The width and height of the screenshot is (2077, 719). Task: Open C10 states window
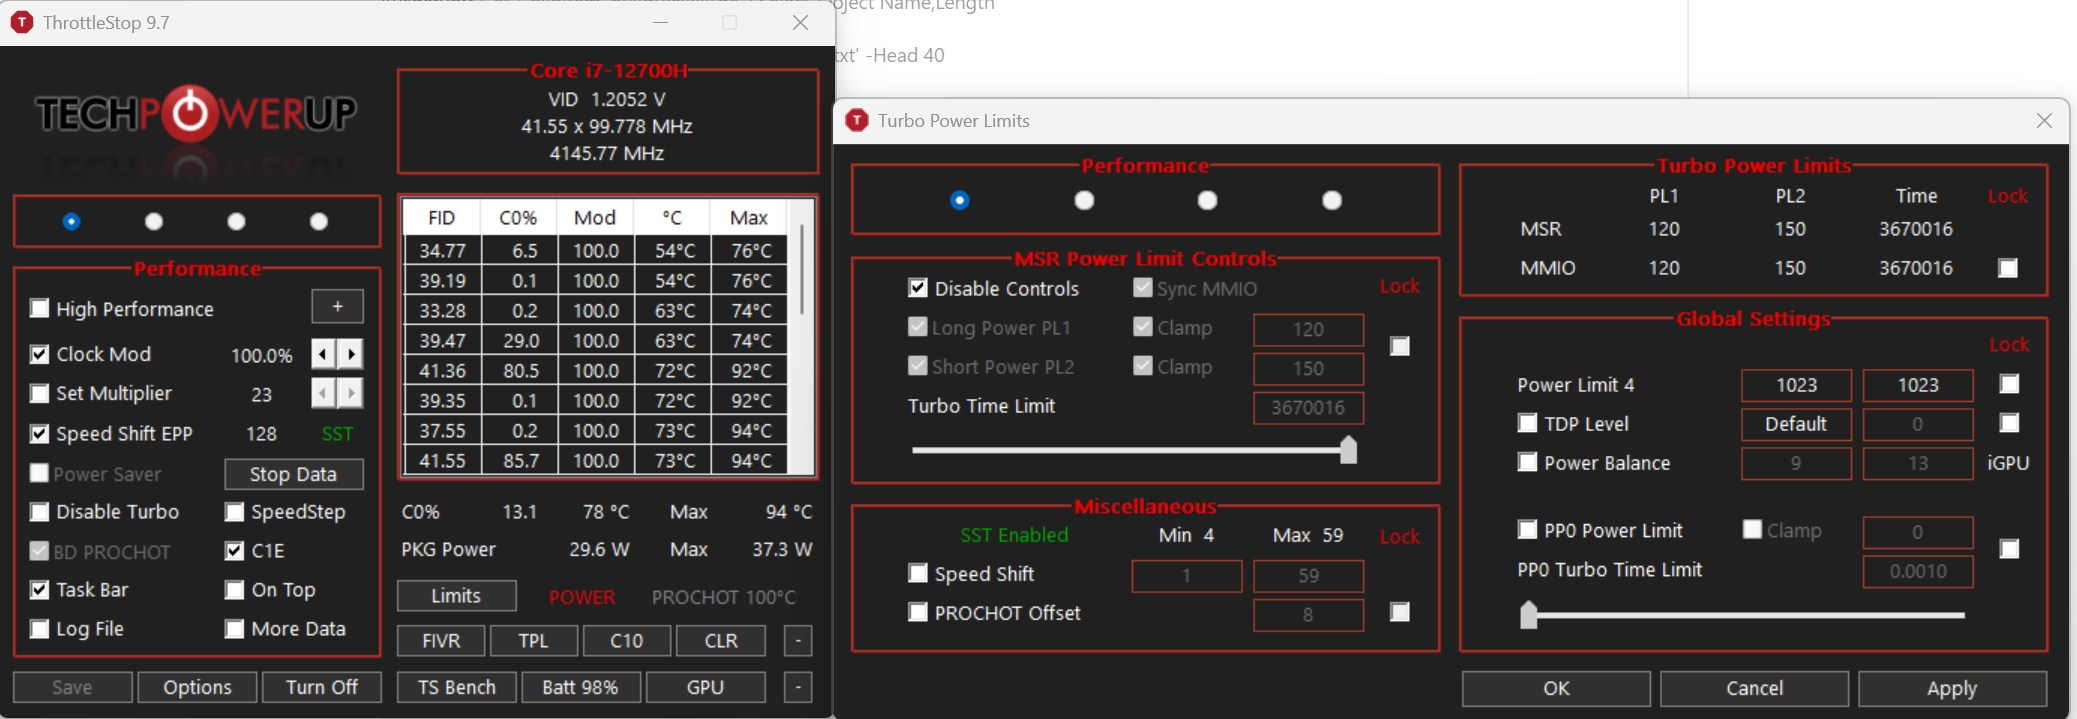(x=627, y=640)
